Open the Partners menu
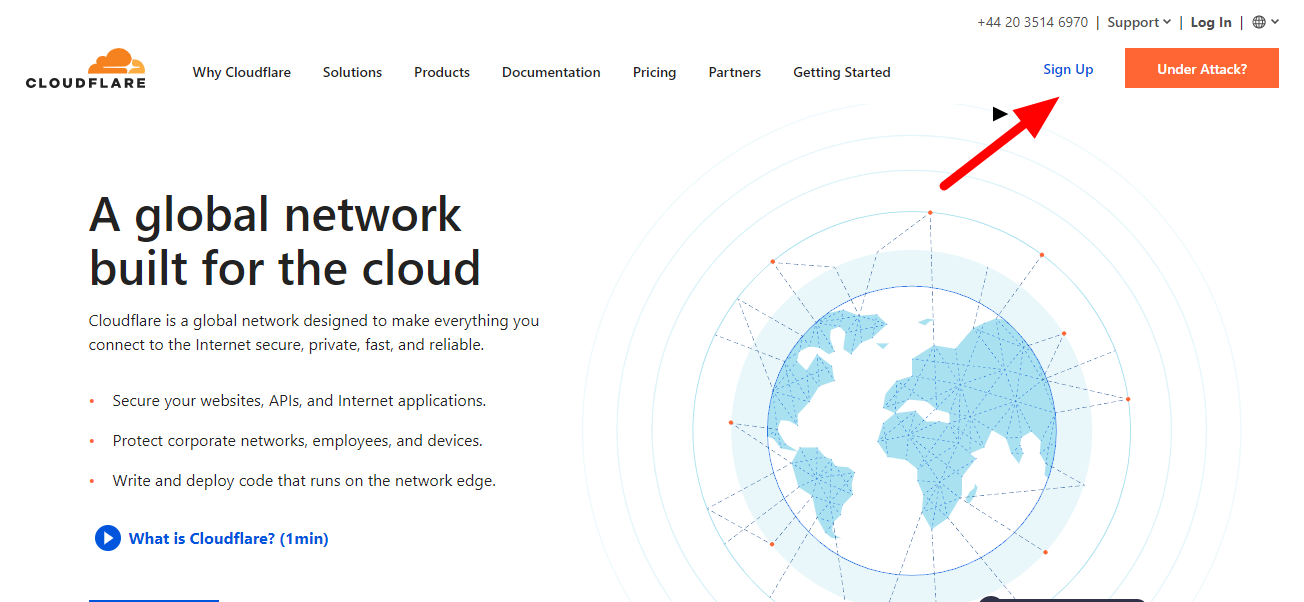The width and height of the screenshot is (1304, 602). pyautogui.click(x=735, y=72)
